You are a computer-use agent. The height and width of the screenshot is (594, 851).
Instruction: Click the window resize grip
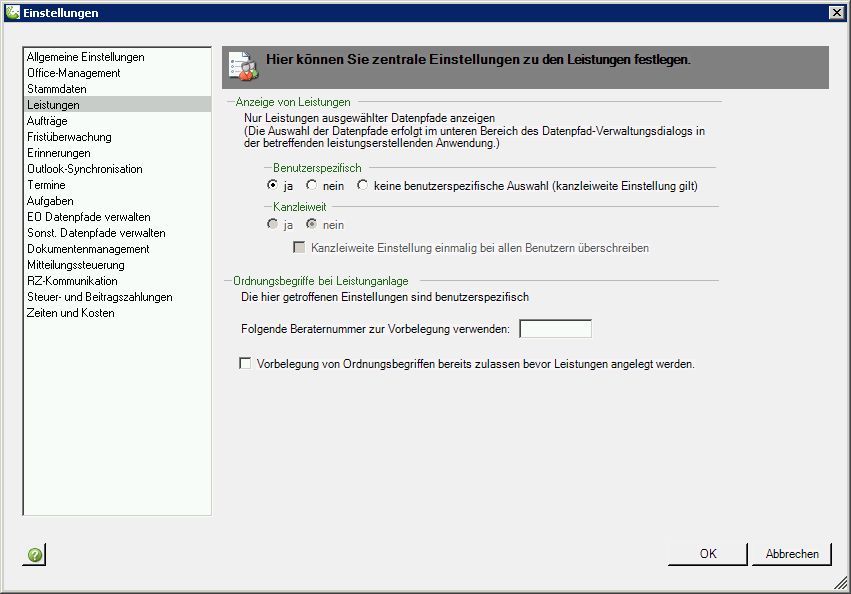[841, 584]
